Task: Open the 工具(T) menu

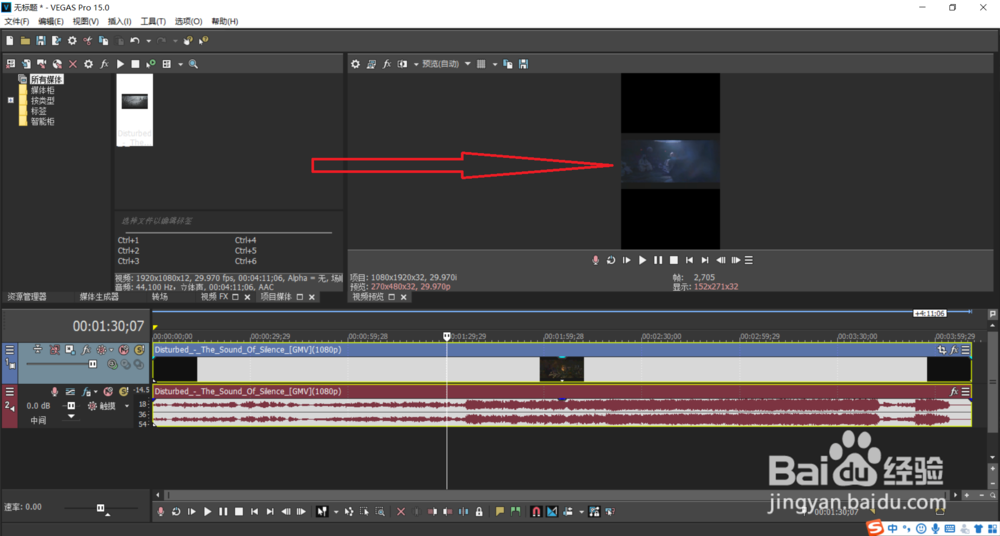Action: (x=153, y=21)
